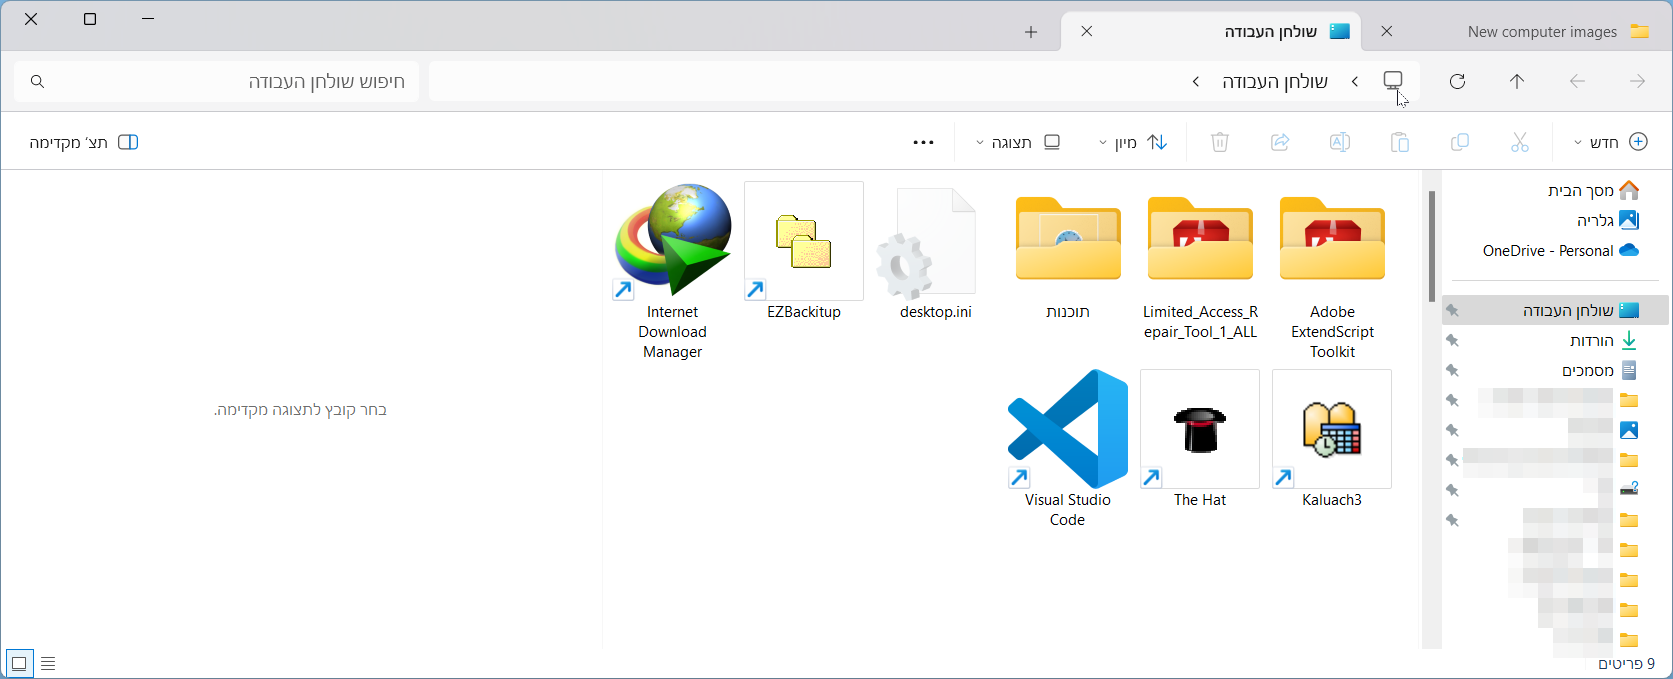
Task: Close the New computer images tab
Action: [1387, 32]
